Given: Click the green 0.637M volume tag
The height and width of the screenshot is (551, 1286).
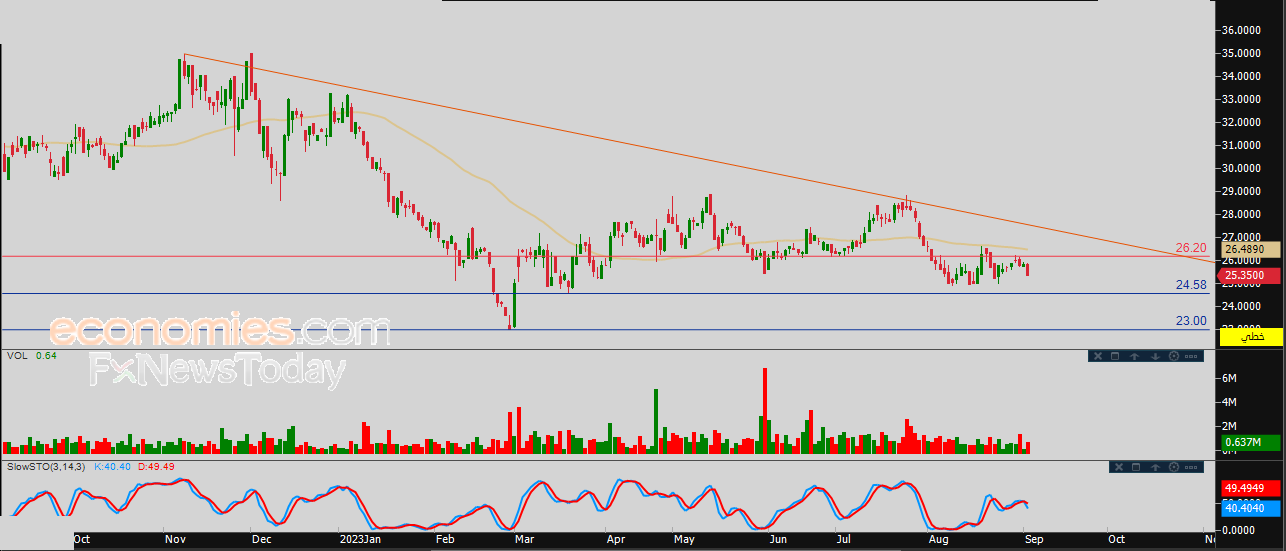Looking at the screenshot, I should click(1250, 443).
